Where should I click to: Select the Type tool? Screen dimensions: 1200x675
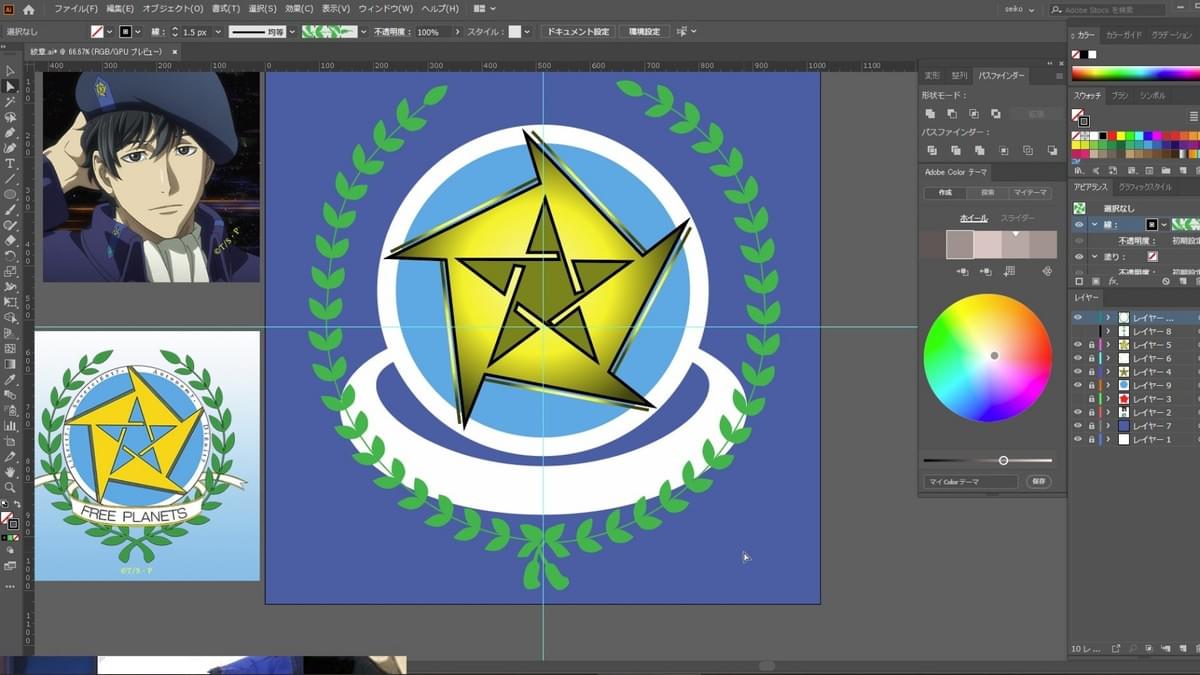(10, 163)
